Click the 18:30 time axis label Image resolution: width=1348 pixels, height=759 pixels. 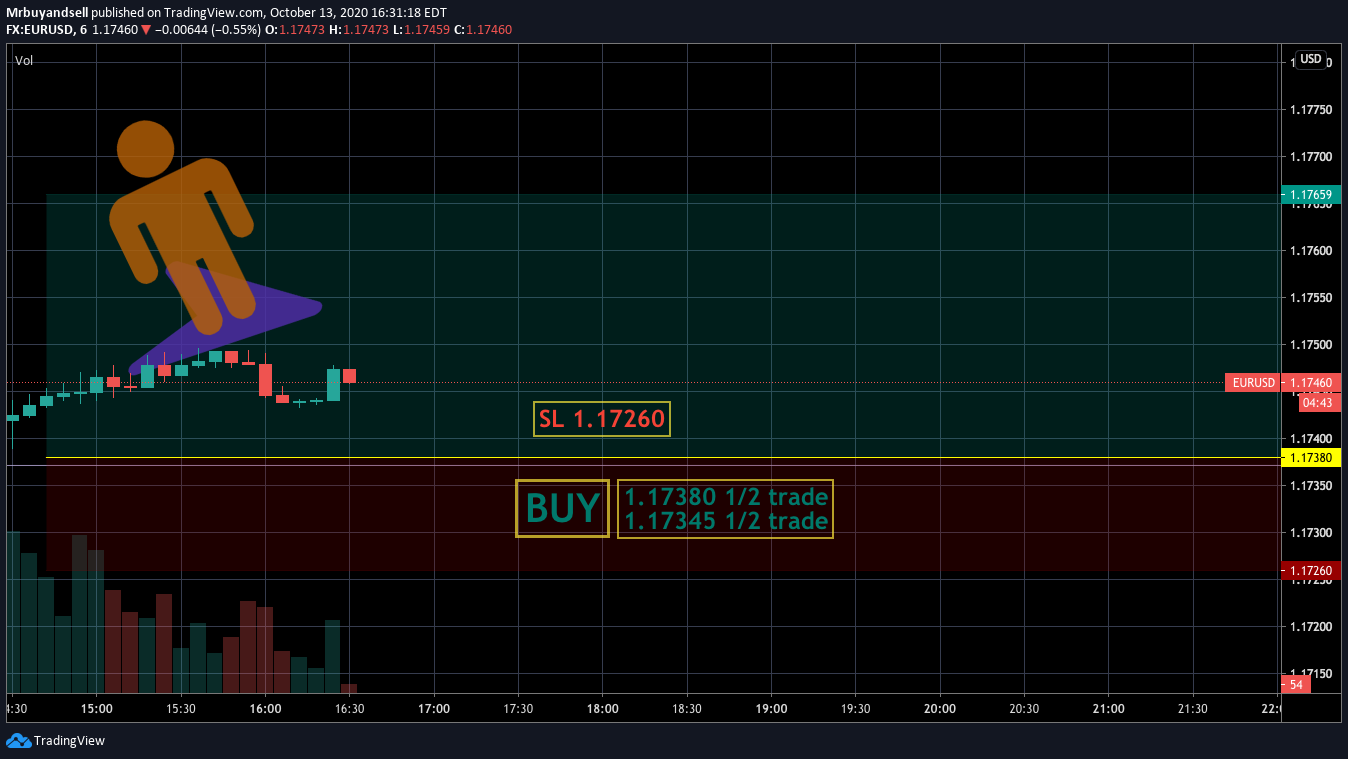686,709
